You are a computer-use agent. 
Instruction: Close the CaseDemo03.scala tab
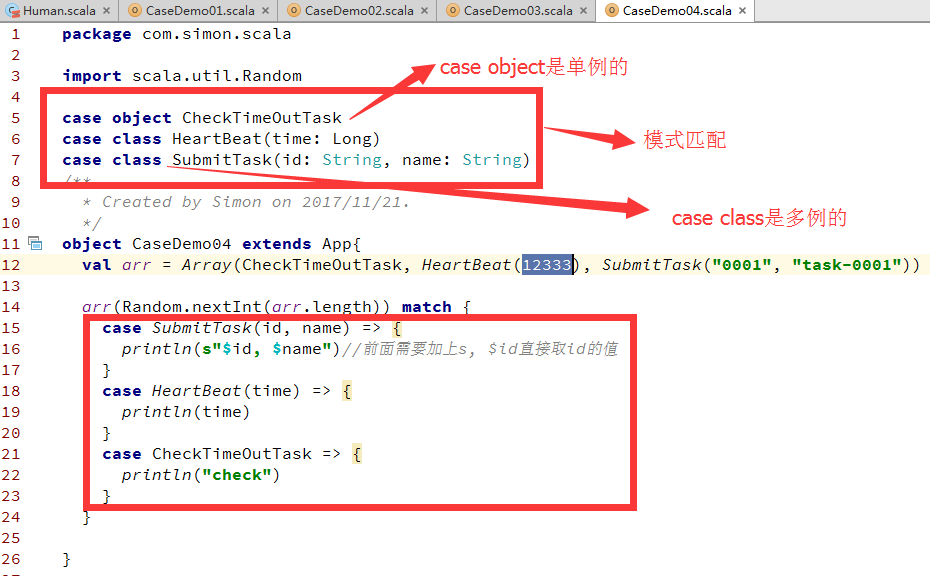click(583, 11)
